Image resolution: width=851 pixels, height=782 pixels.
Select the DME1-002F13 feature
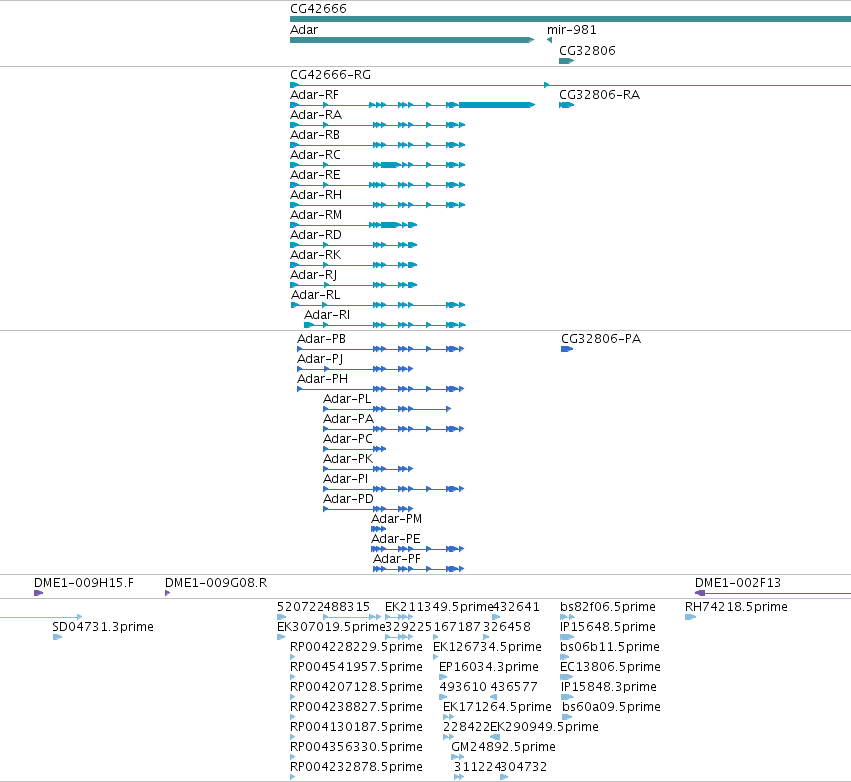tap(773, 593)
